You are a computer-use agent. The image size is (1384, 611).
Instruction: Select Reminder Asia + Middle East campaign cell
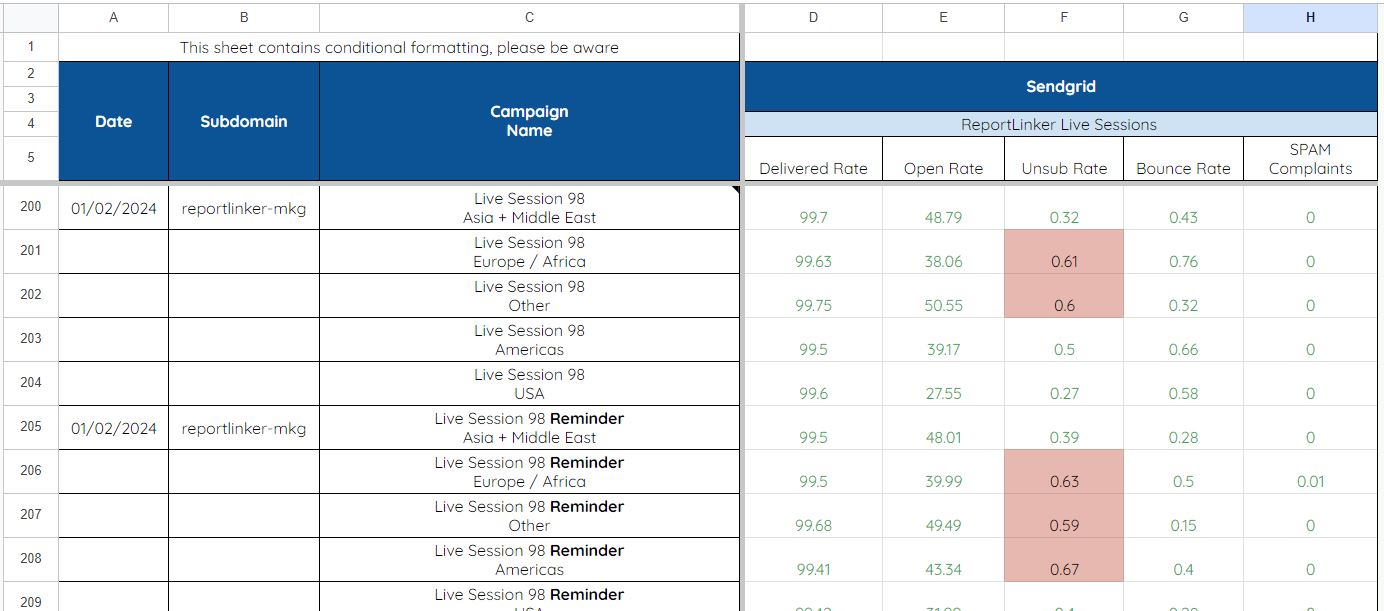pyautogui.click(x=529, y=428)
